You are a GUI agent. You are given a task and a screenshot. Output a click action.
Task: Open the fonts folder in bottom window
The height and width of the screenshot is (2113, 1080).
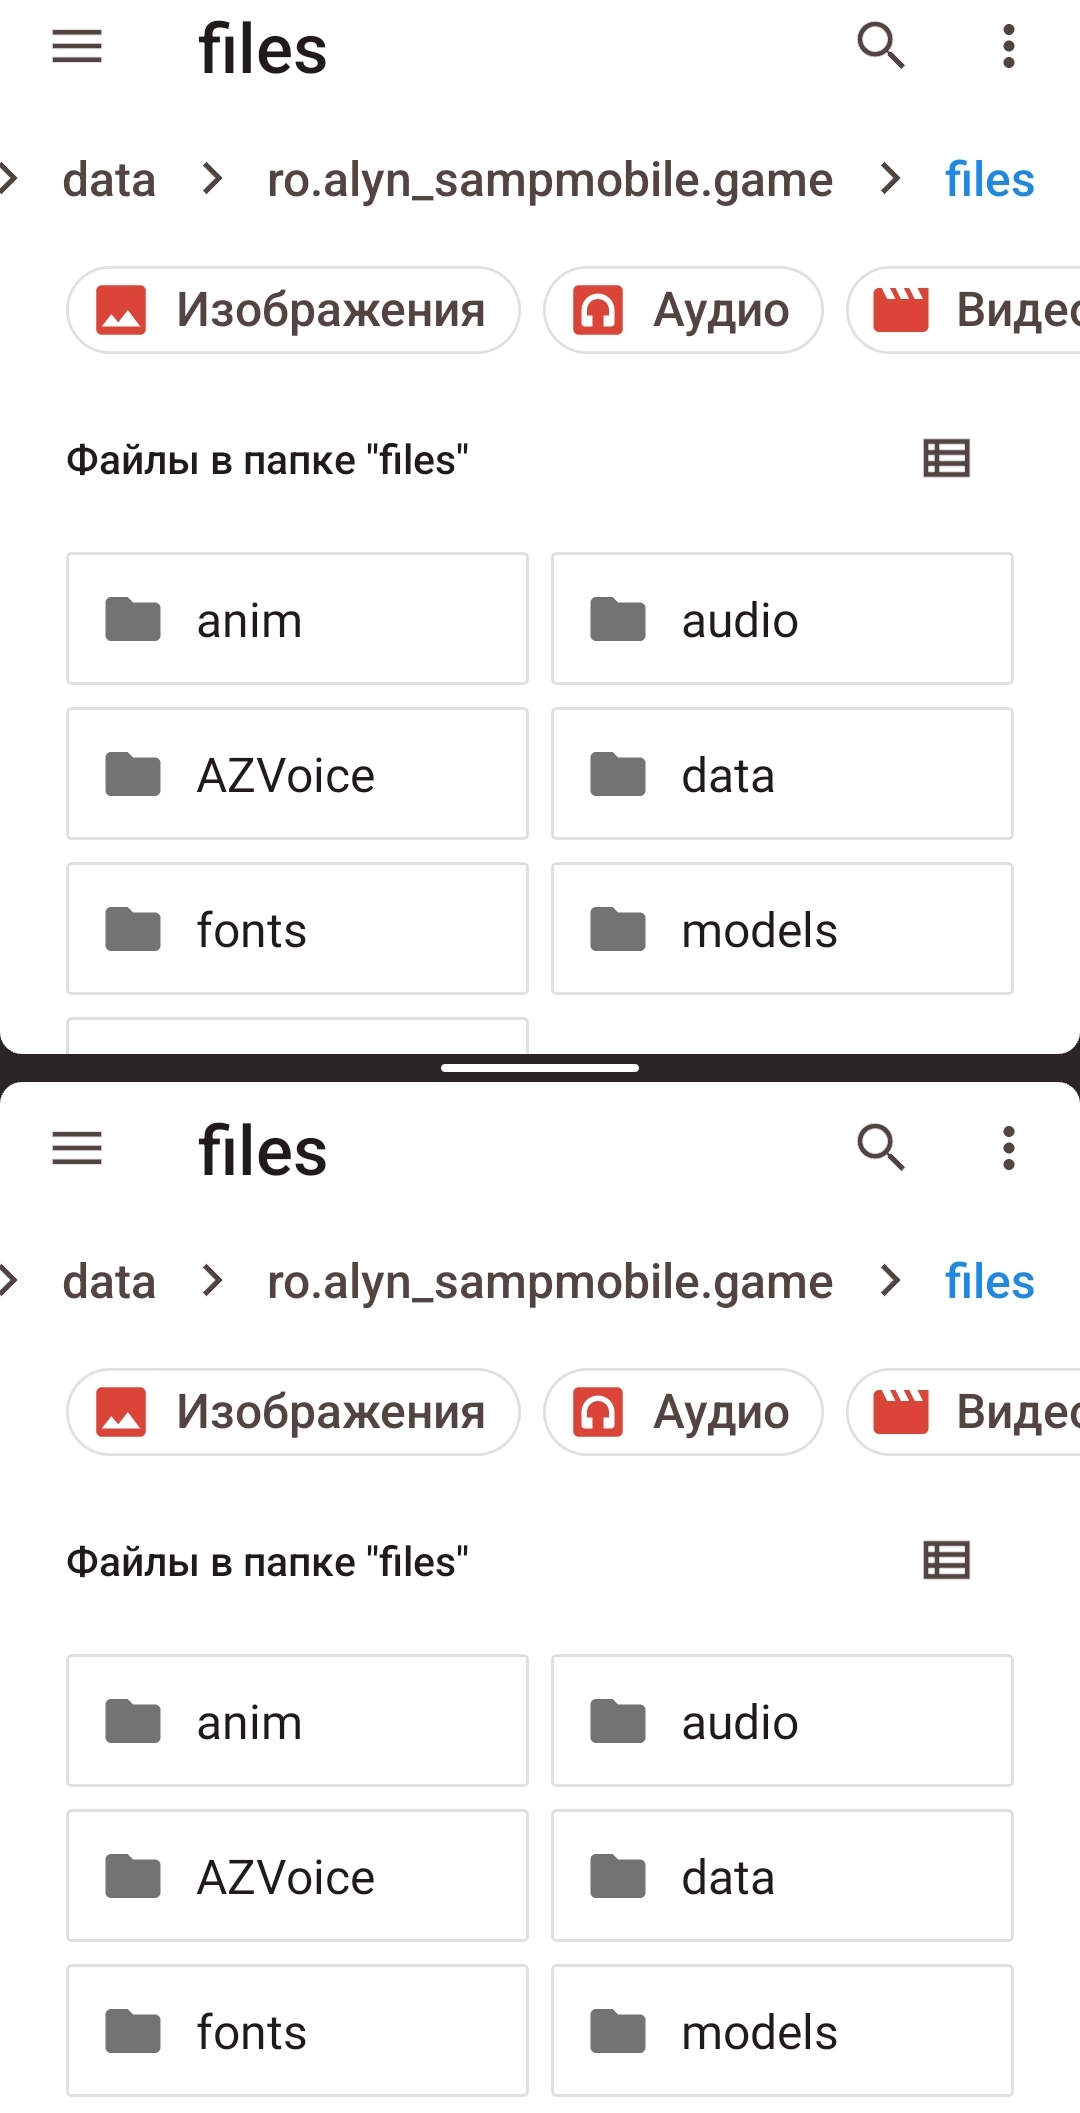pos(297,2031)
